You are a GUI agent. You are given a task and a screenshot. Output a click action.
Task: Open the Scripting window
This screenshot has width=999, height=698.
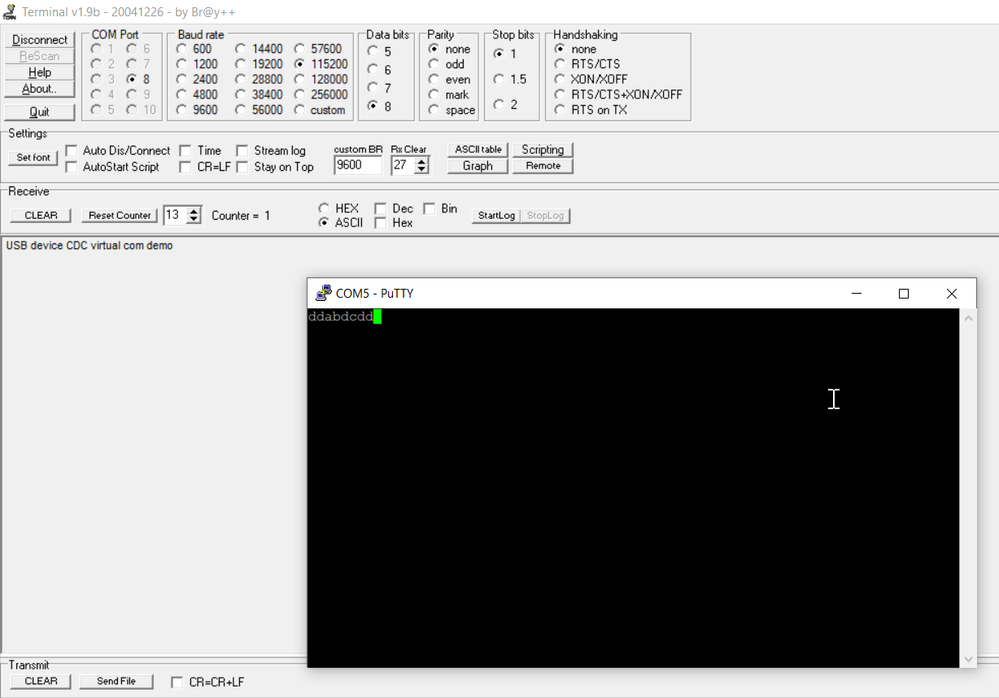pyautogui.click(x=543, y=148)
